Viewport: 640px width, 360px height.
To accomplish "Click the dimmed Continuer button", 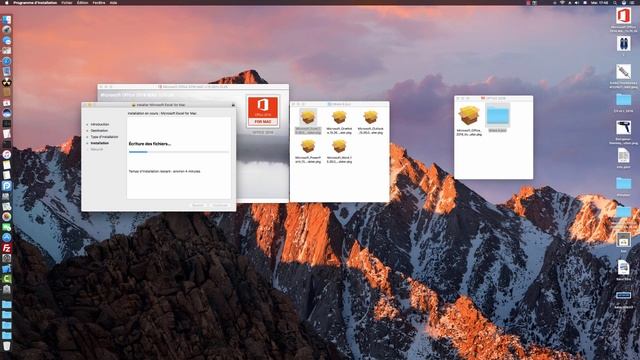I will [x=220, y=205].
